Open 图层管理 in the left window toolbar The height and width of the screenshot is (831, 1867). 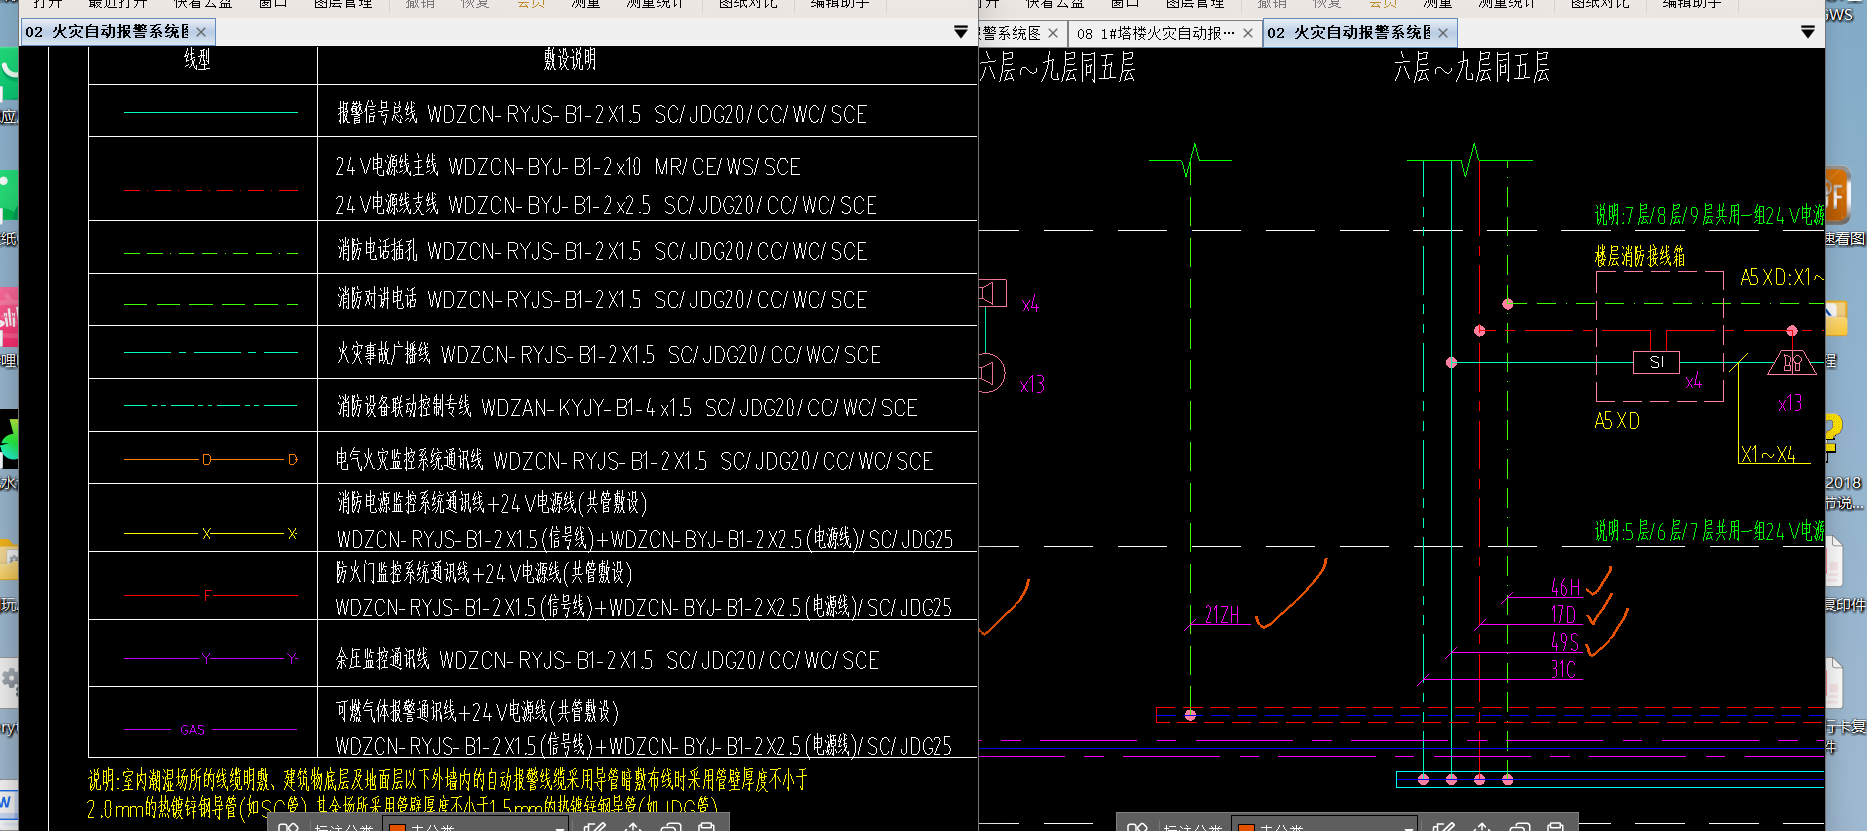point(343,4)
